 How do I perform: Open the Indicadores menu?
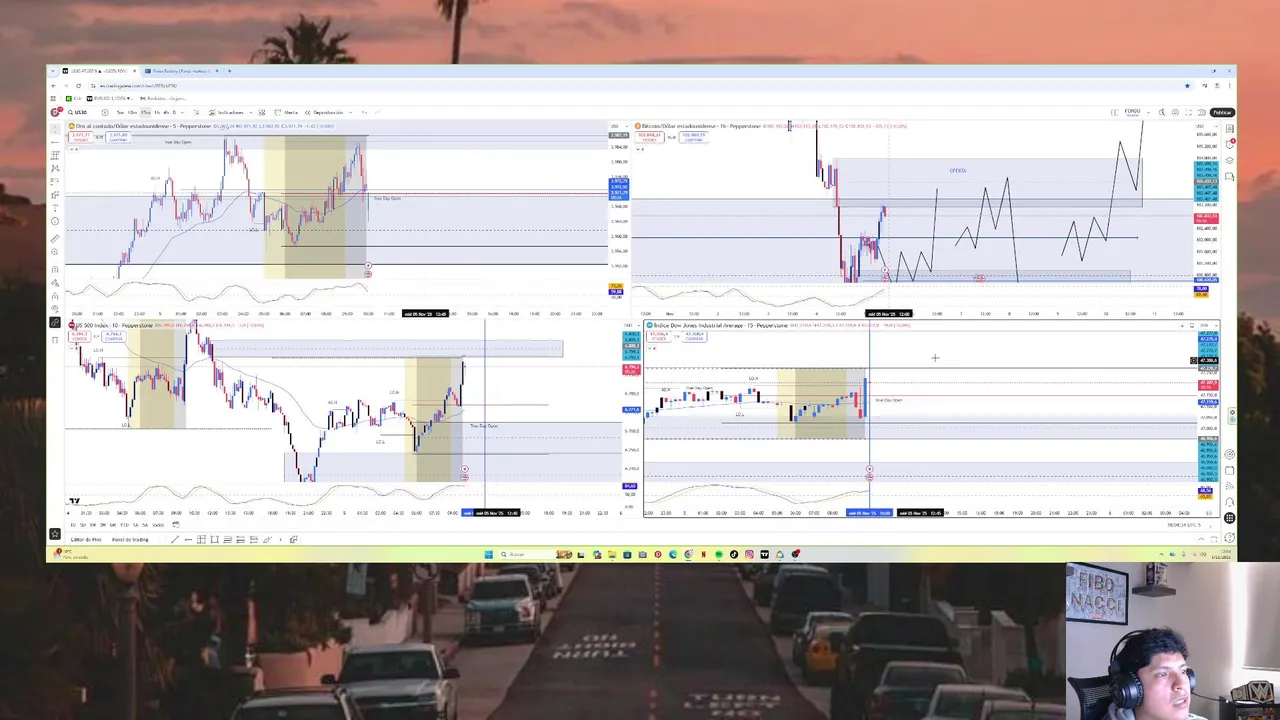(227, 112)
